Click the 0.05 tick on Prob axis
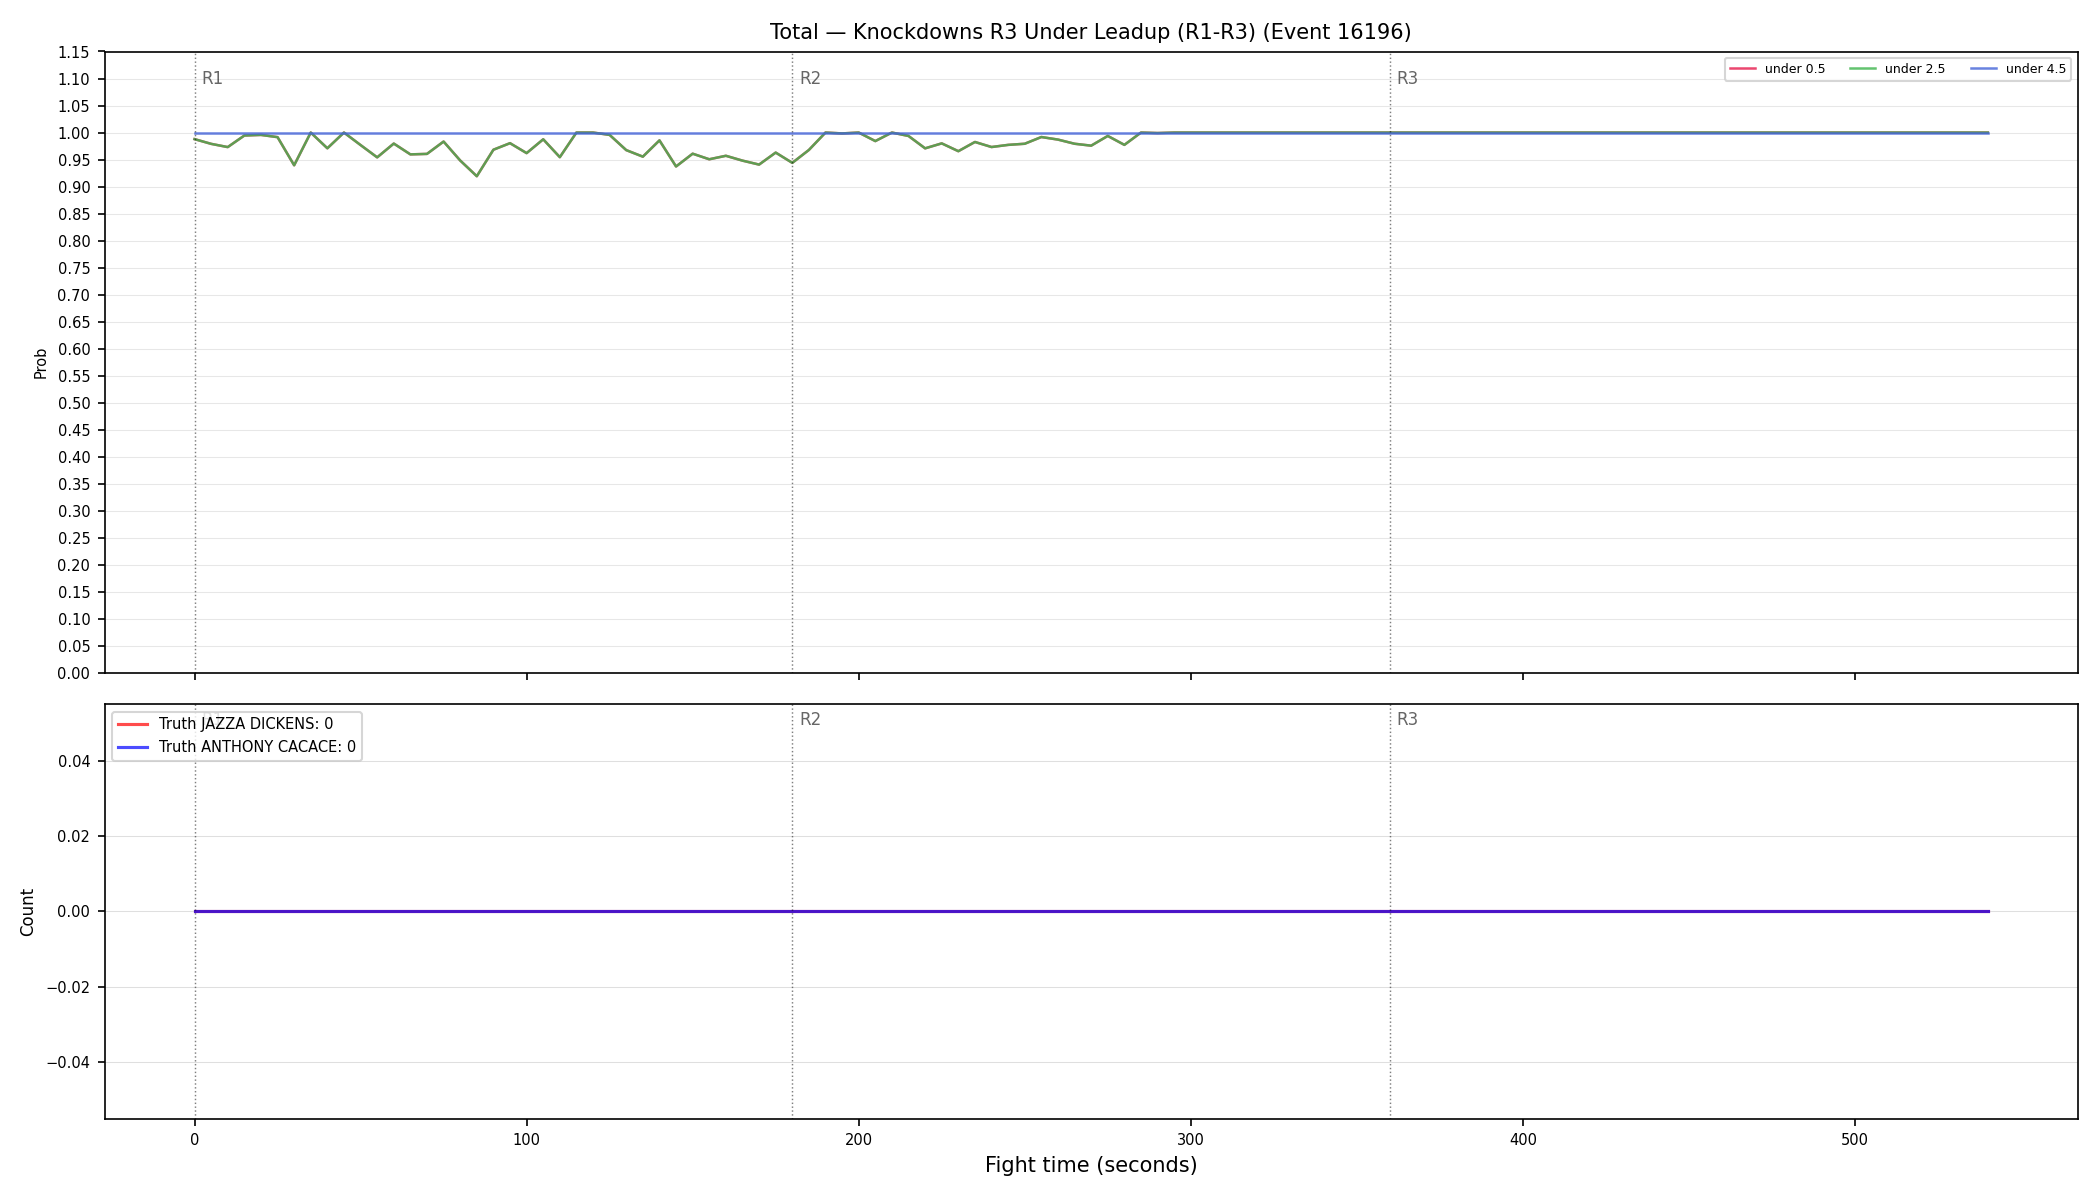2100x1200 pixels. [x=74, y=647]
